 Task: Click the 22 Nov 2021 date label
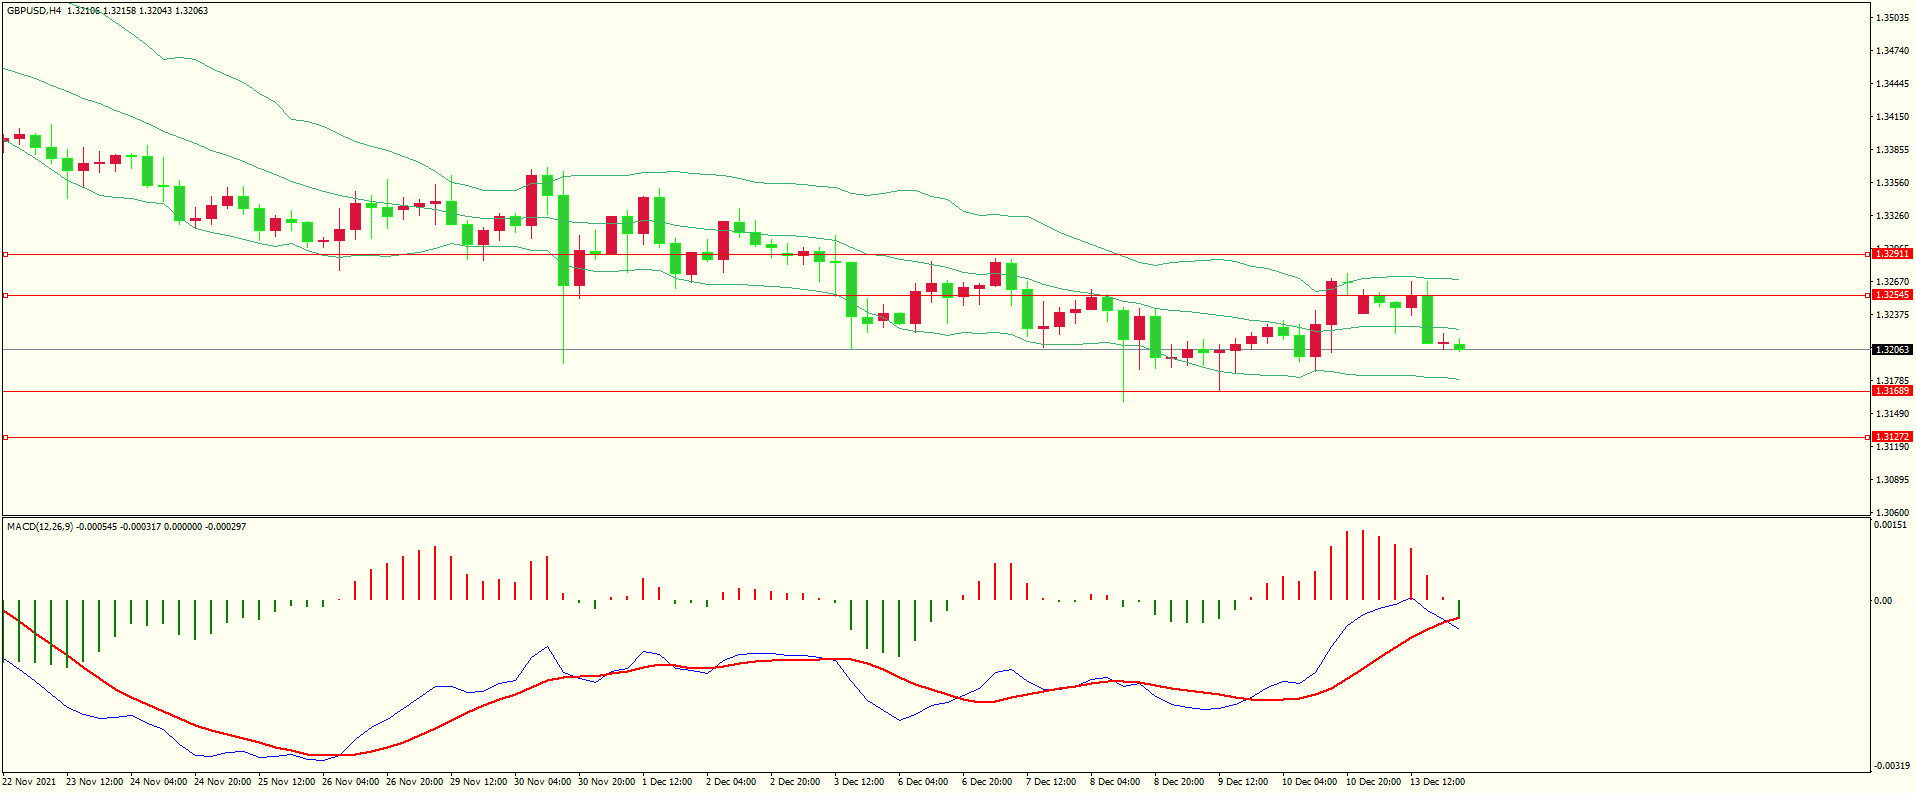tap(30, 782)
